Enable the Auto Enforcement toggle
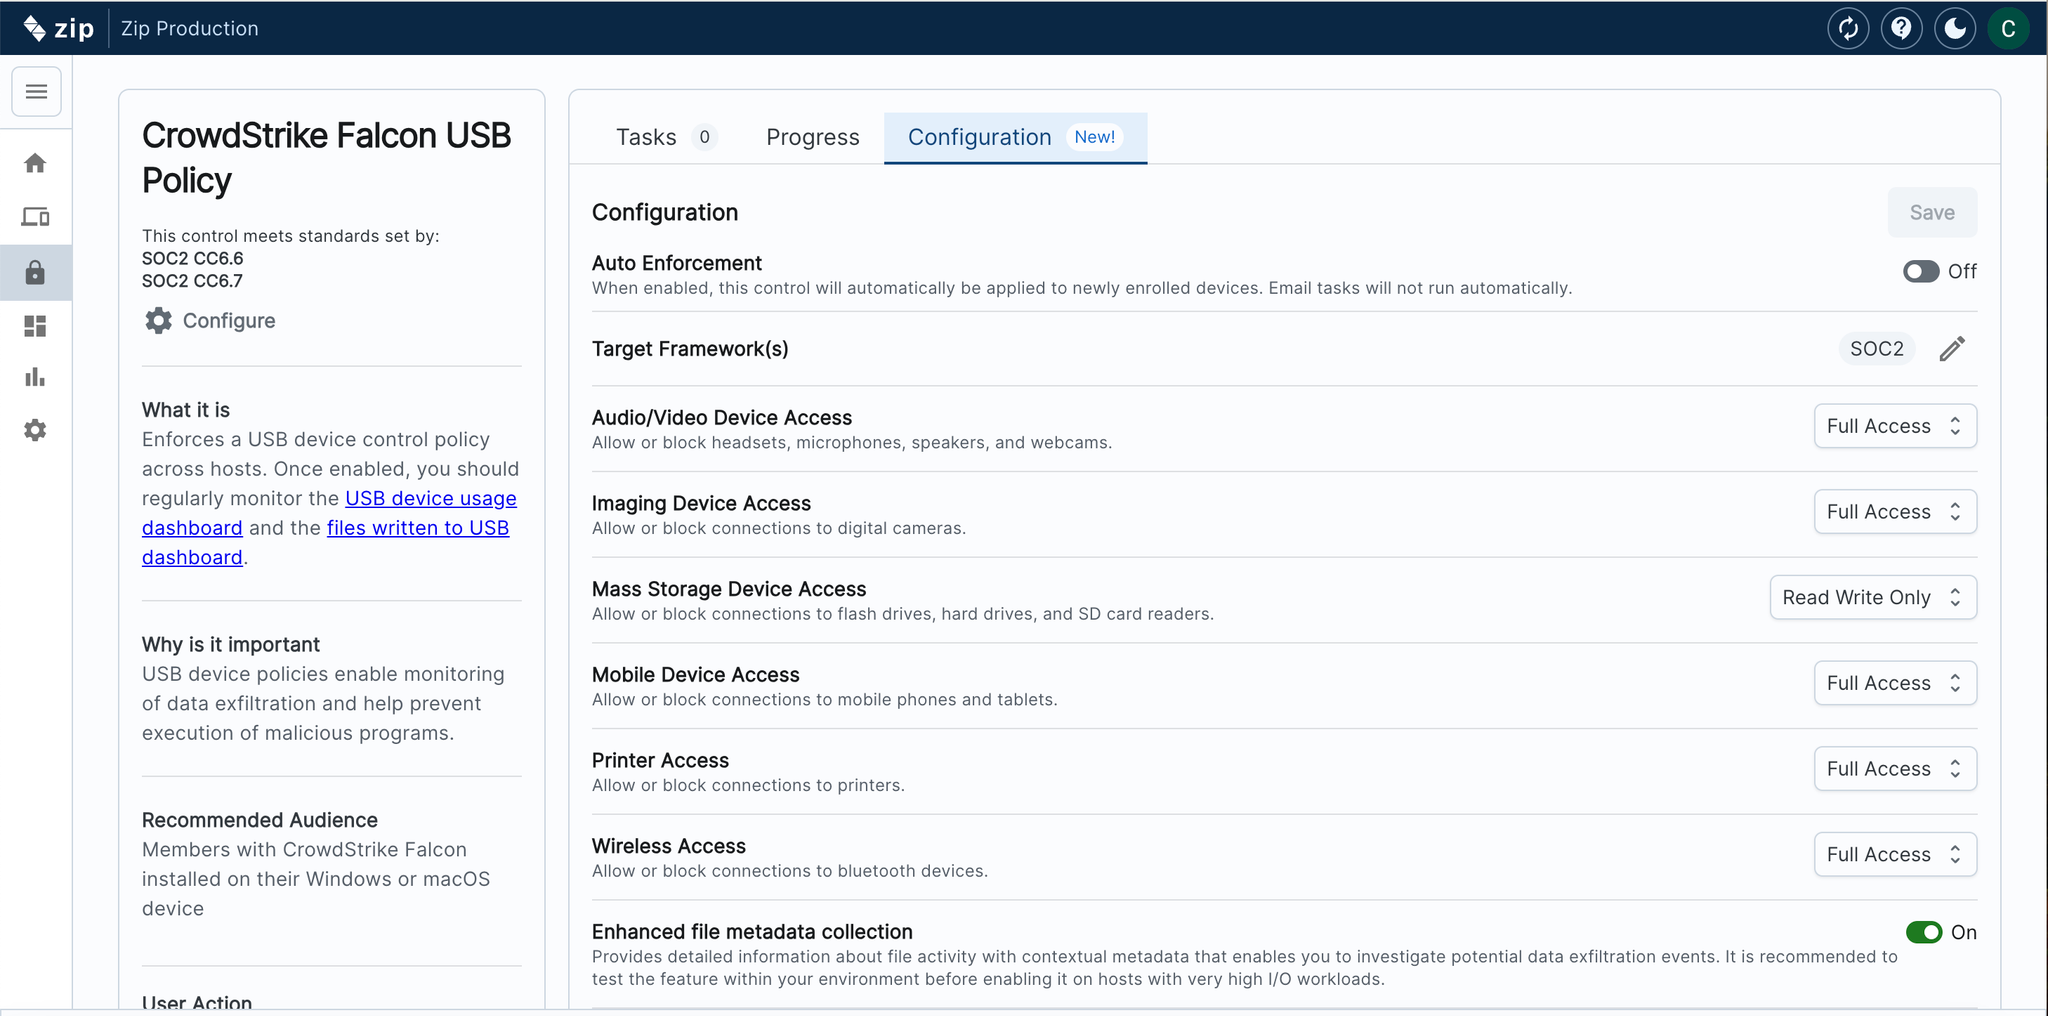Viewport: 2048px width, 1016px height. click(x=1920, y=272)
